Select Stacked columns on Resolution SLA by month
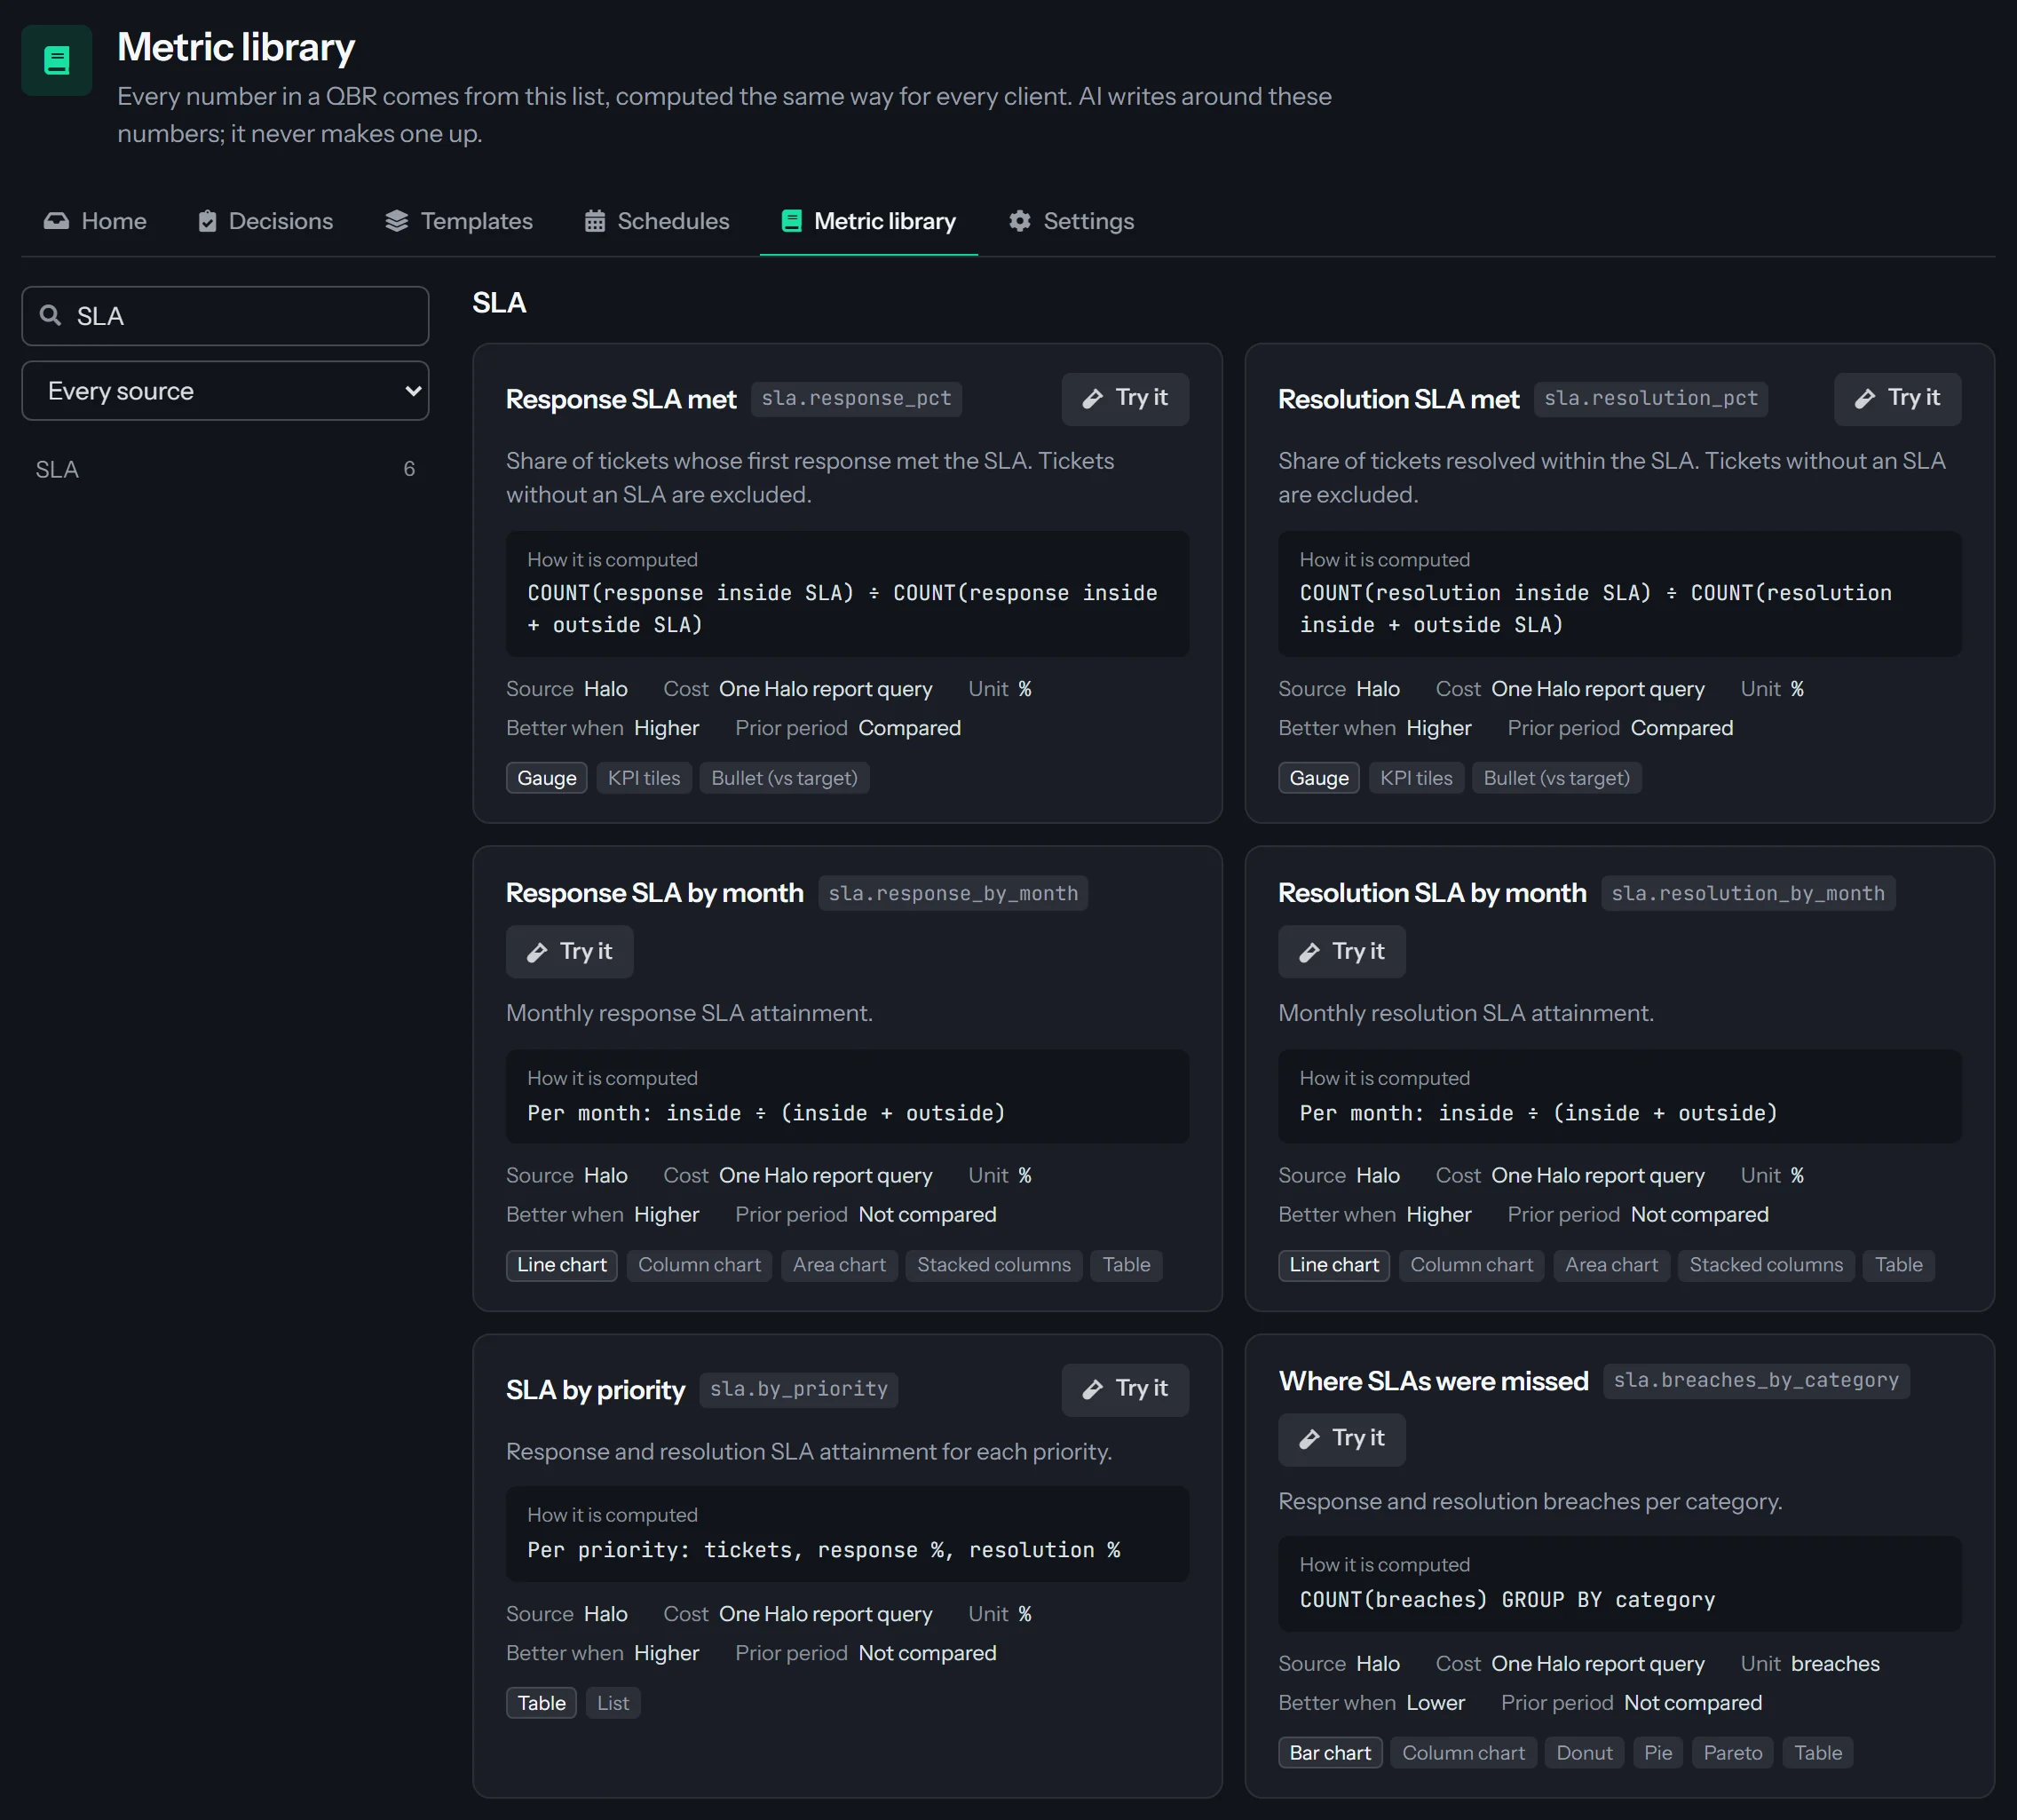 pyautogui.click(x=1765, y=1265)
